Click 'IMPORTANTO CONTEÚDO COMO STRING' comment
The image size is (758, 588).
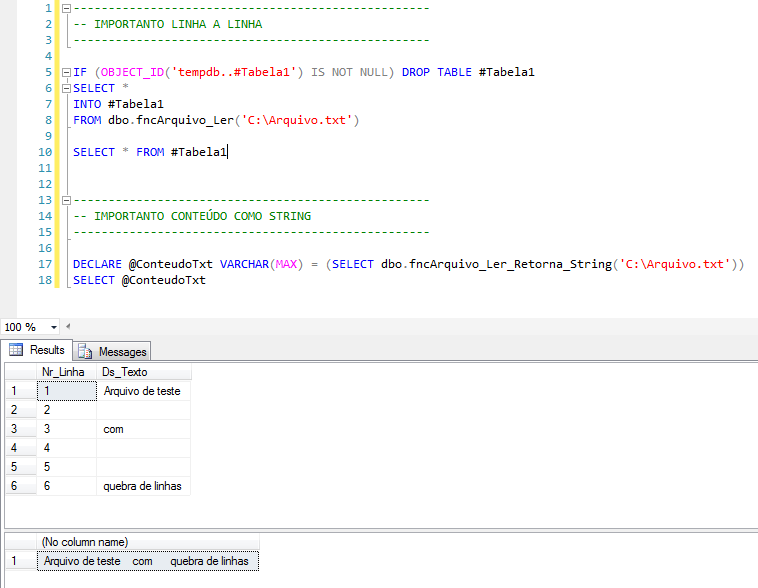click(203, 216)
